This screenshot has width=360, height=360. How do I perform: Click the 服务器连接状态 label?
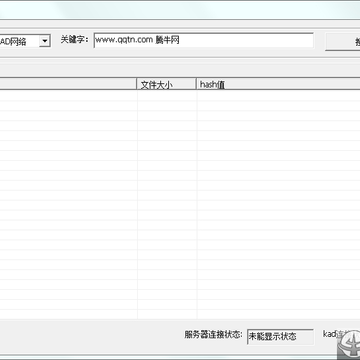213,335
